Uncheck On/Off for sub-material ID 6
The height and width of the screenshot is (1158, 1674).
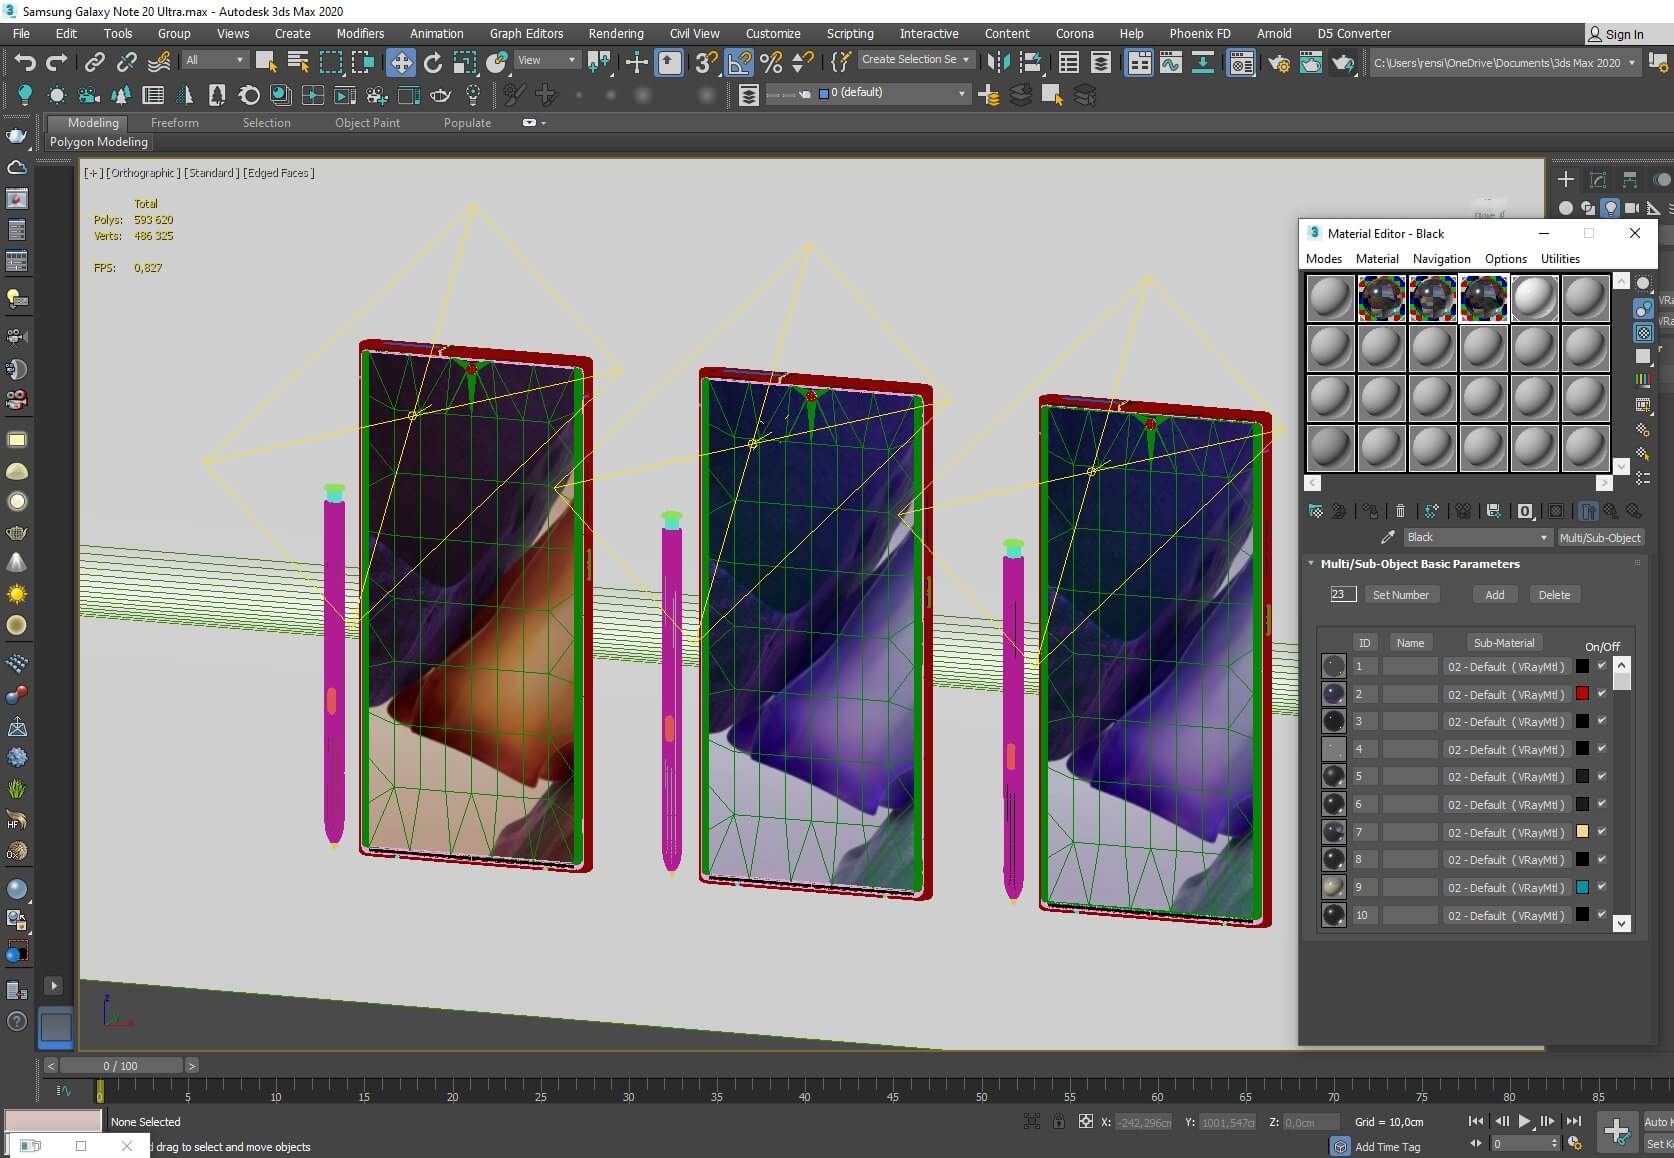click(1601, 803)
